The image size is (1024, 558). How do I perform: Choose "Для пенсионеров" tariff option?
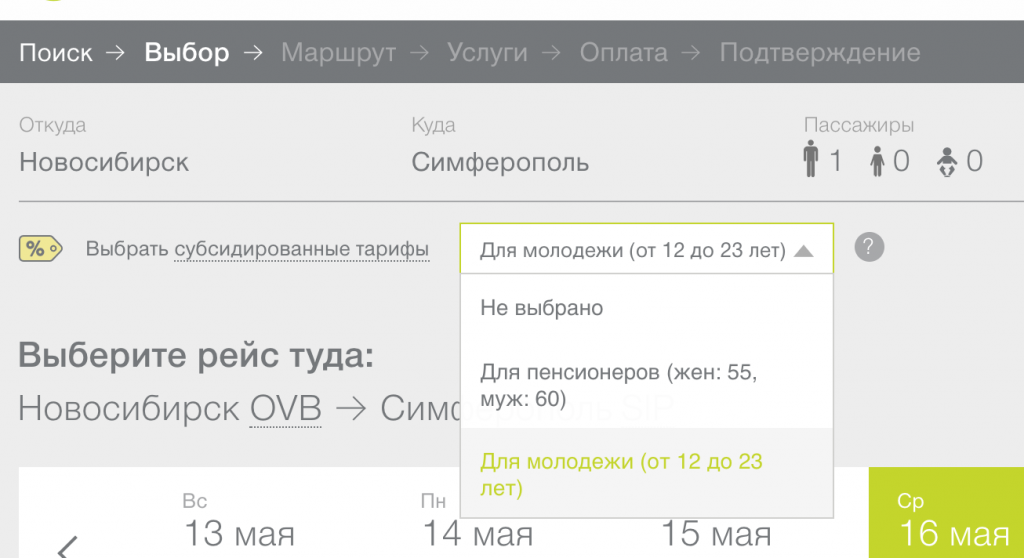[x=618, y=386]
